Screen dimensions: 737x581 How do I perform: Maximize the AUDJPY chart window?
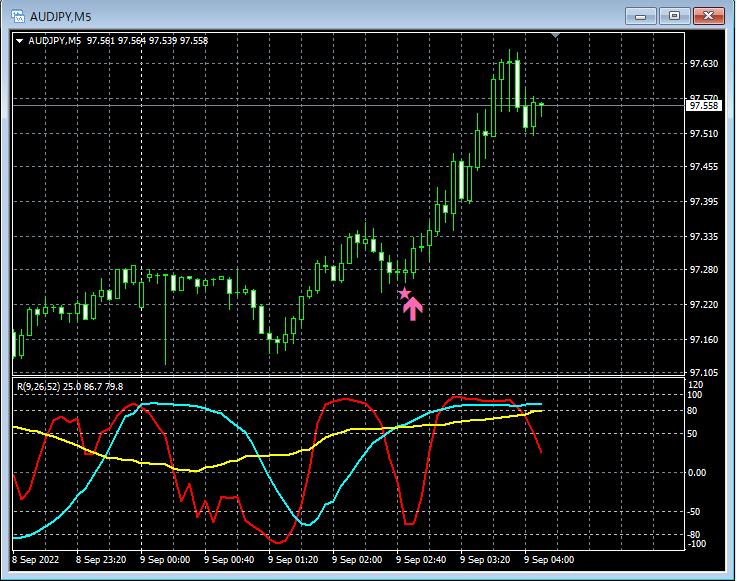click(x=674, y=16)
